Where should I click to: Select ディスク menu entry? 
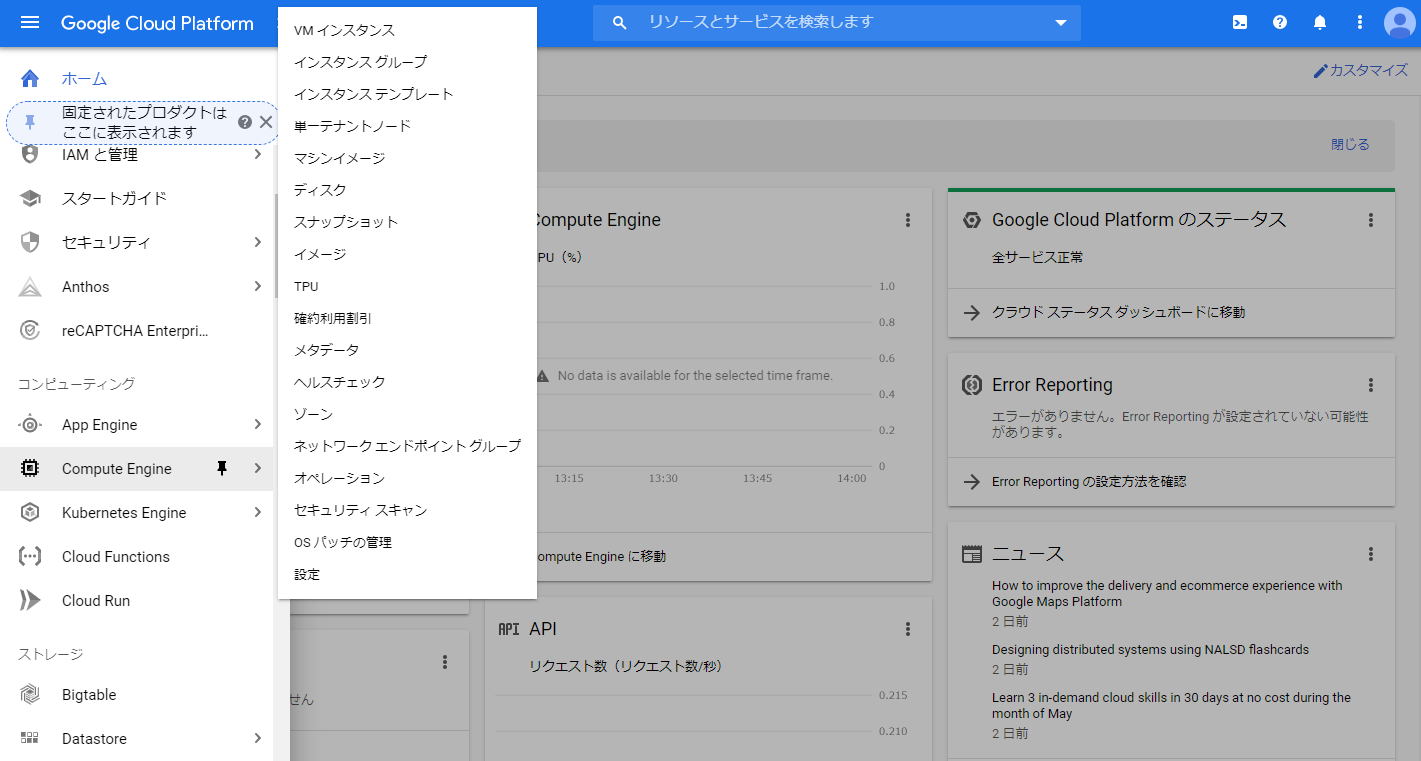[x=407, y=190]
